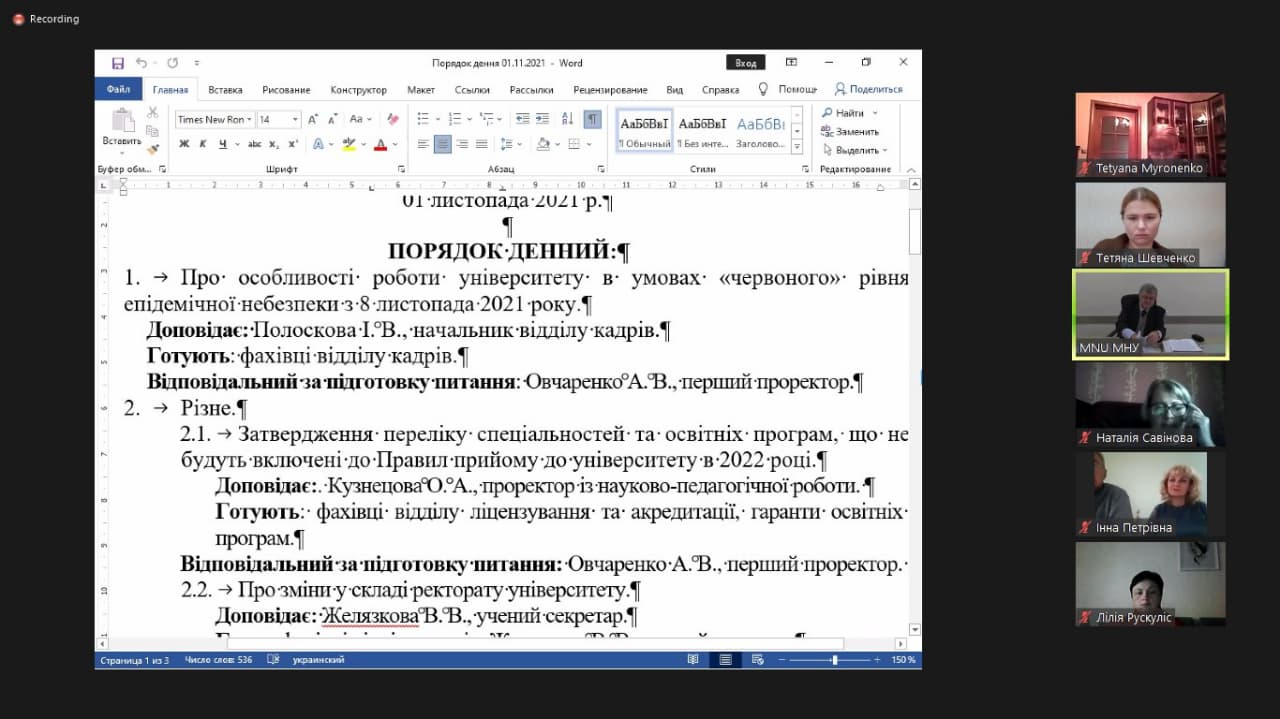Select Наталія Савінова participant video thumbnail
This screenshot has height=719, width=1280.
(x=1150, y=405)
